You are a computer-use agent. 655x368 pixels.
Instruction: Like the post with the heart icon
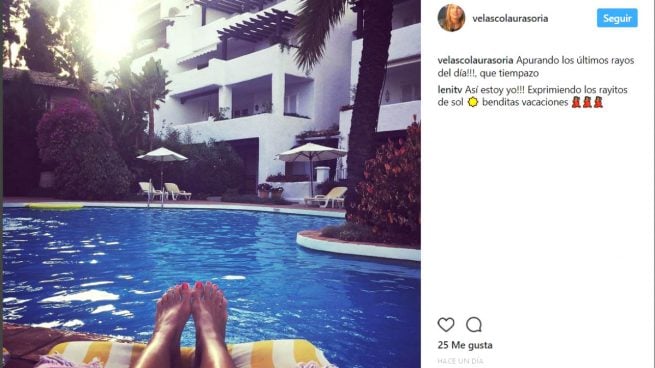click(x=446, y=325)
